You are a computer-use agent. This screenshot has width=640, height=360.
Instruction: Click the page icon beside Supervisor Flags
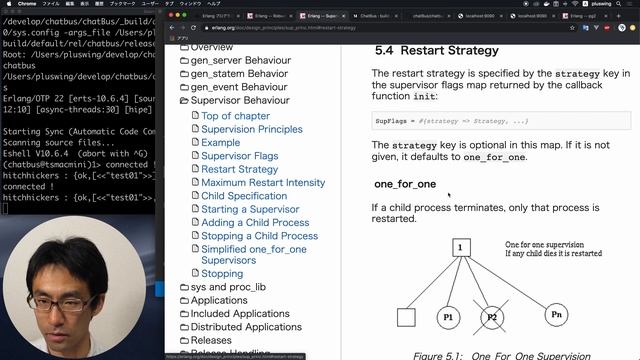coord(196,156)
